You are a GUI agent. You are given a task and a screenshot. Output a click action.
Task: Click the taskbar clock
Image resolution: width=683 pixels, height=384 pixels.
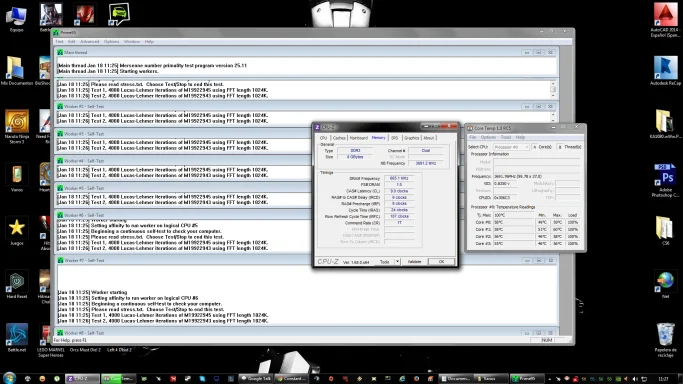pyautogui.click(x=663, y=379)
